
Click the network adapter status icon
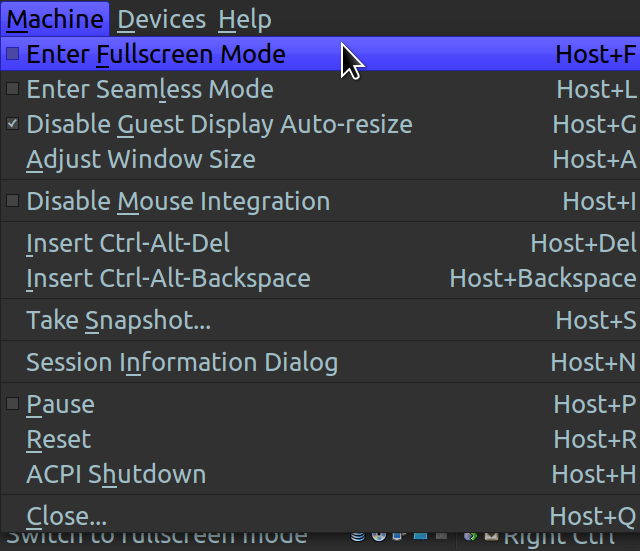tap(399, 537)
